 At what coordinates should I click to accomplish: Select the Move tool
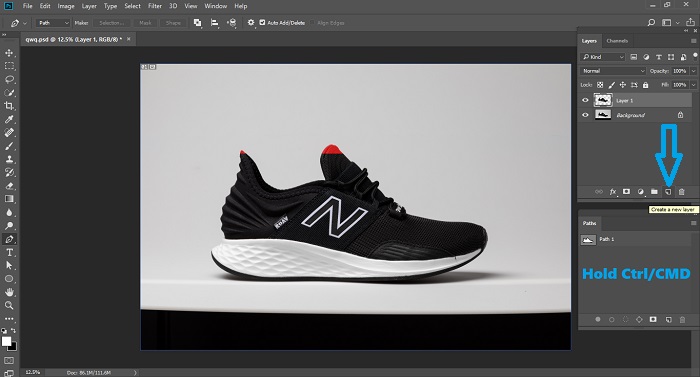point(9,53)
